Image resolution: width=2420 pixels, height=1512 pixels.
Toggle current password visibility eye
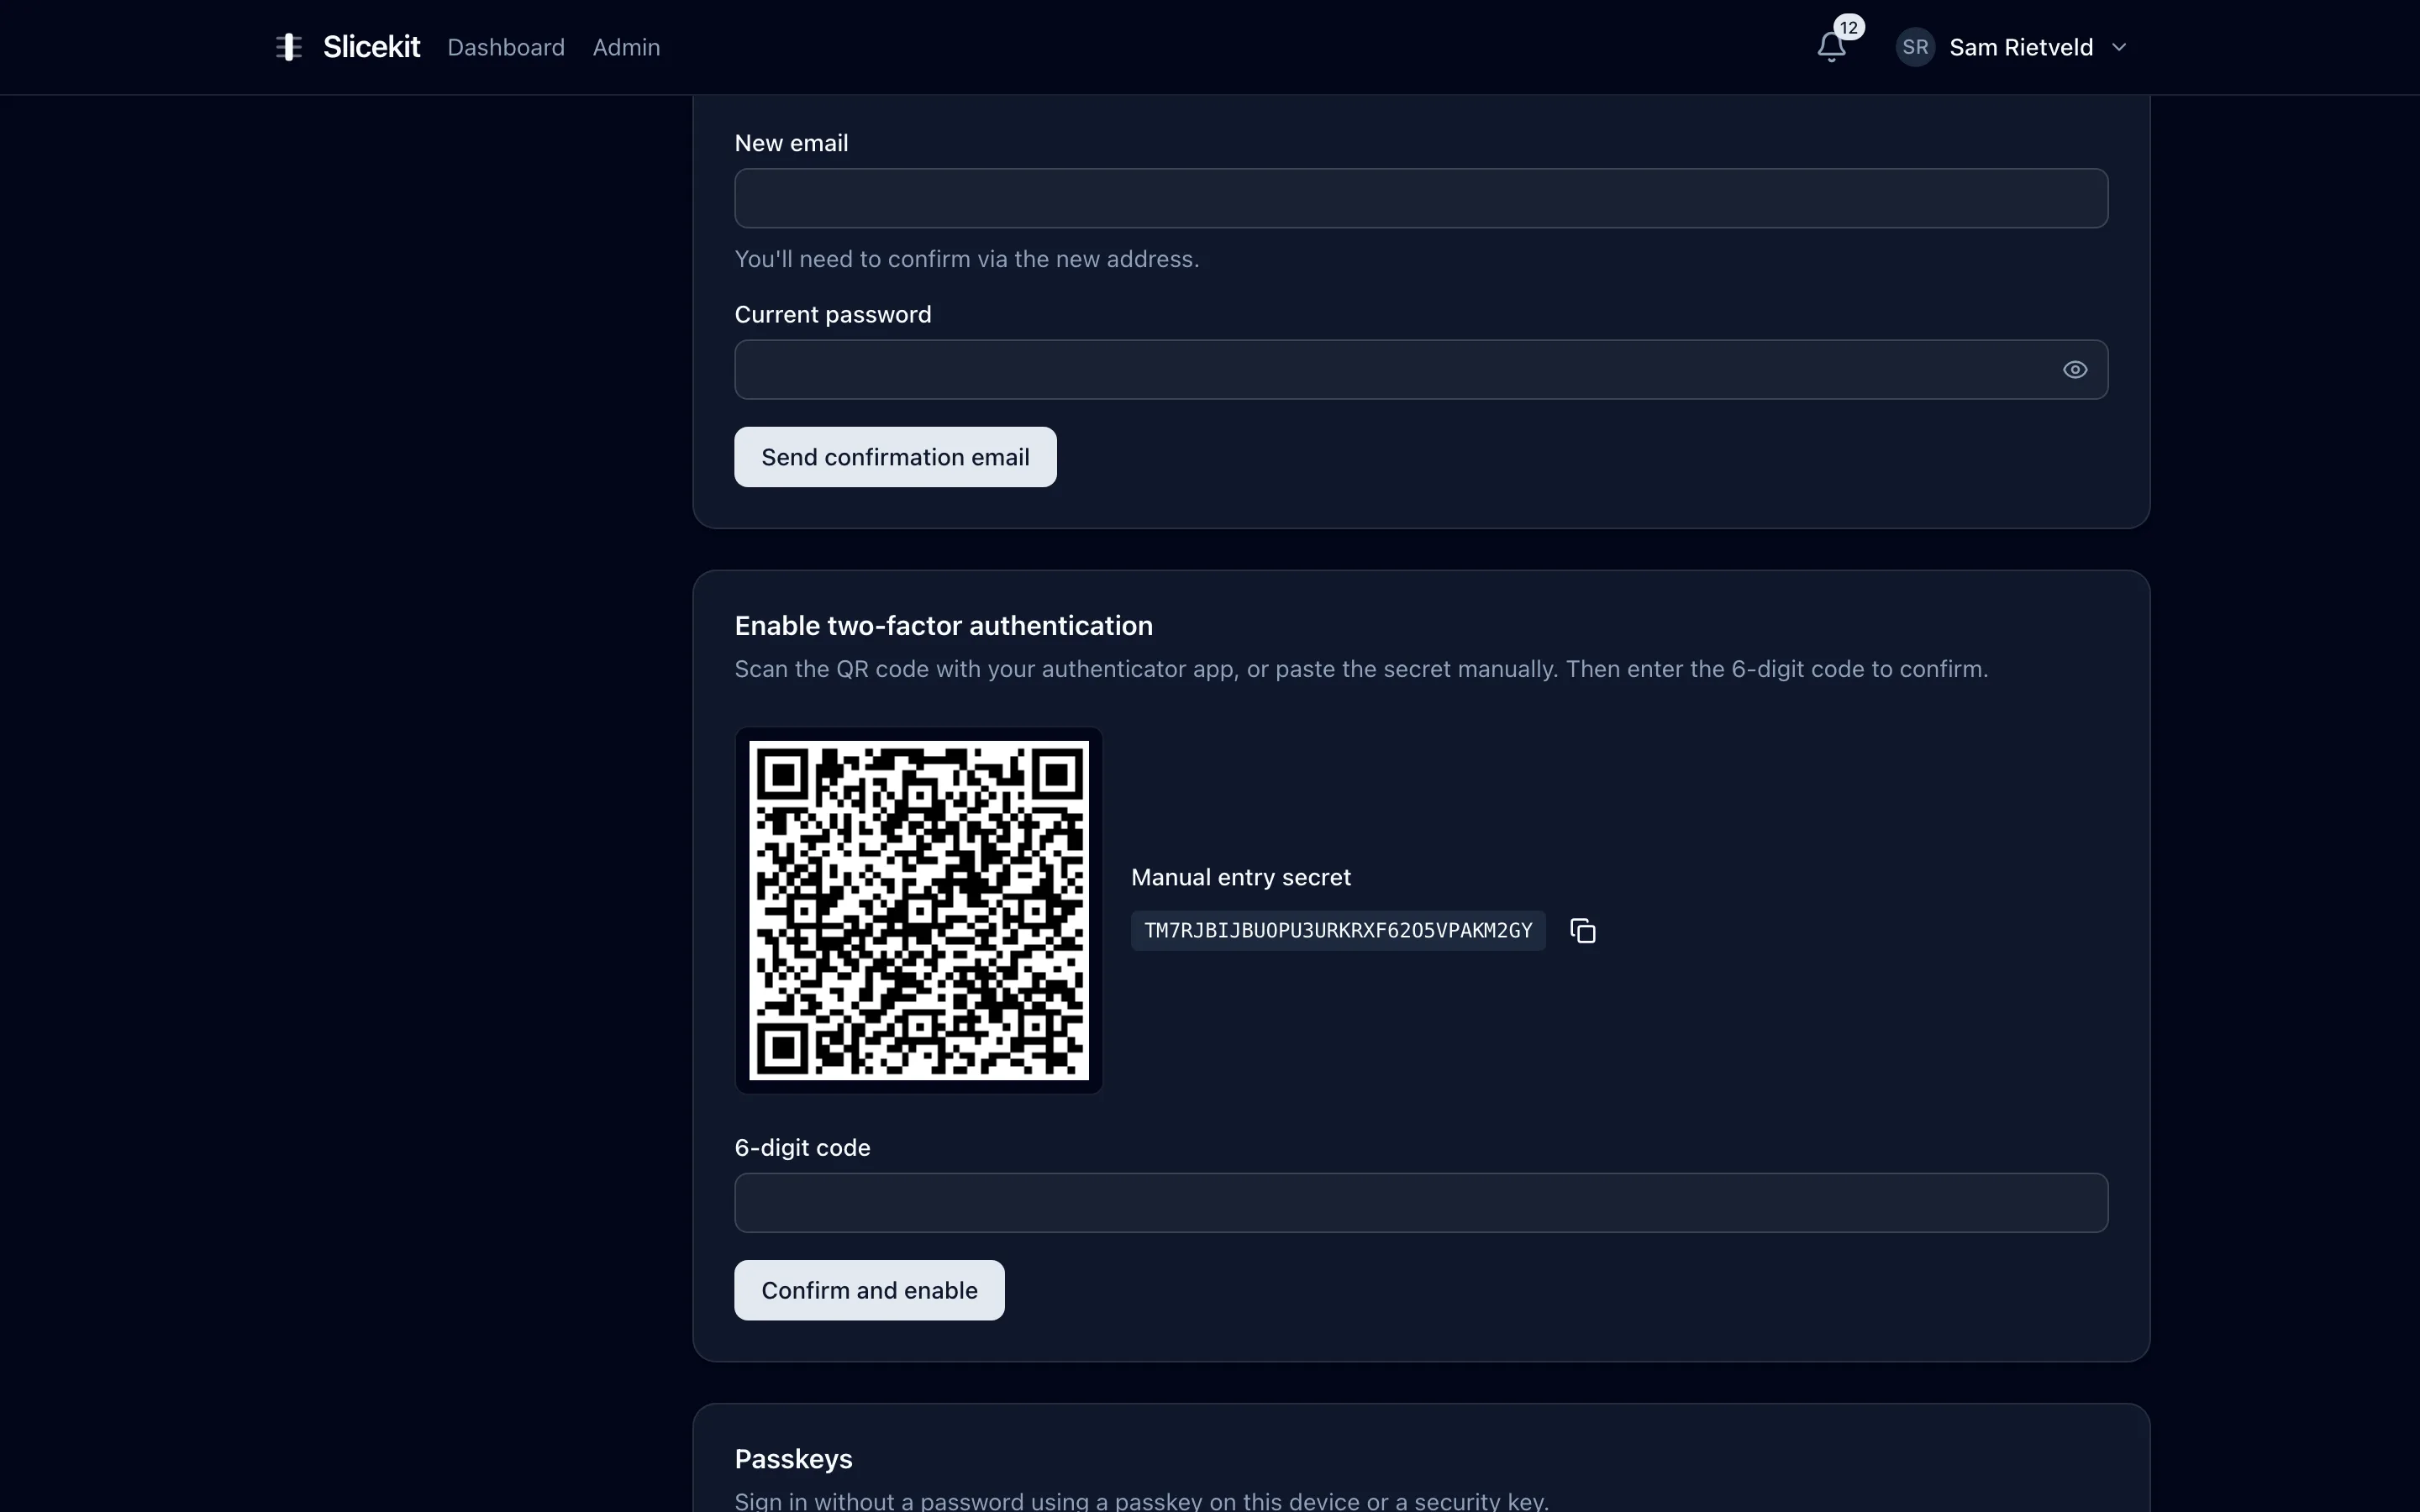point(2075,370)
